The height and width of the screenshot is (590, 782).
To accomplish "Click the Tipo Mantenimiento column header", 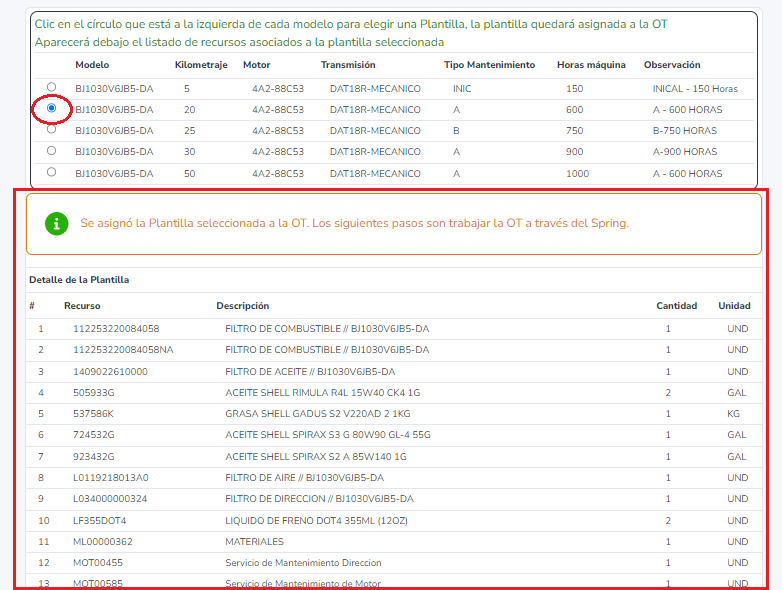I will pyautogui.click(x=489, y=65).
